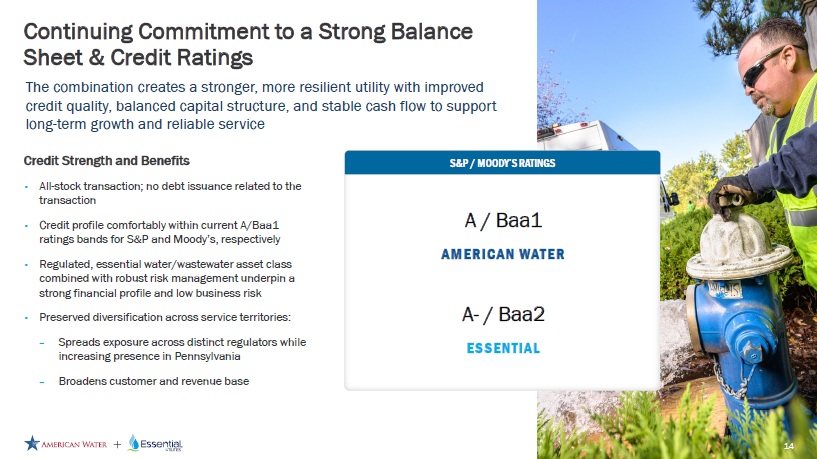Click the American Water star logo icon
The width and height of the screenshot is (817, 459).
33,443
